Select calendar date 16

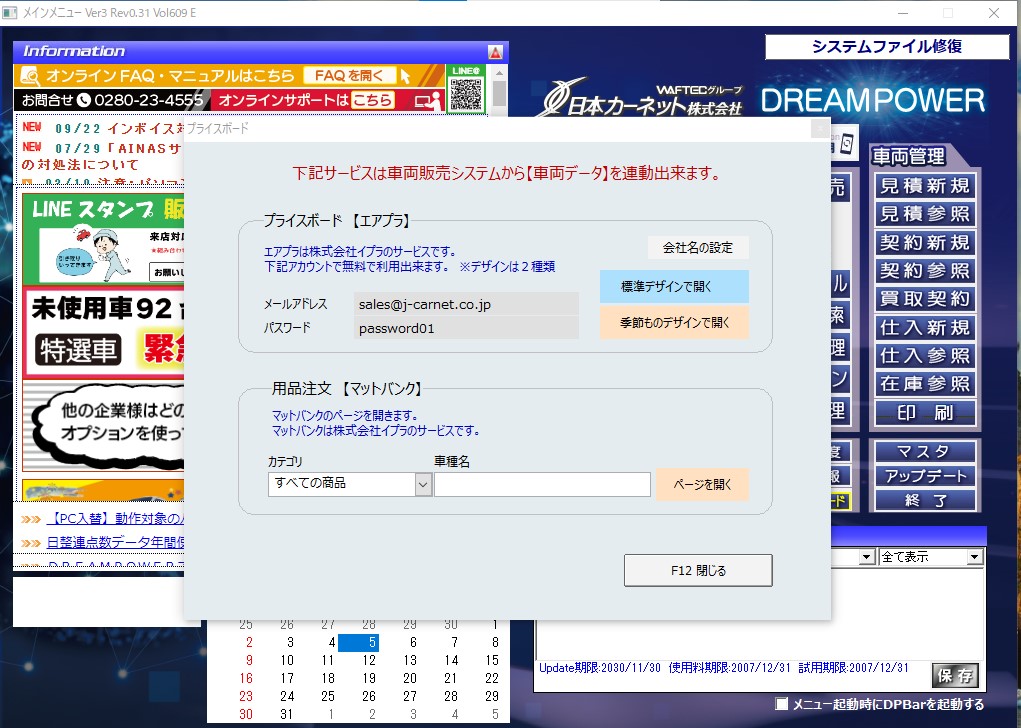point(245,679)
